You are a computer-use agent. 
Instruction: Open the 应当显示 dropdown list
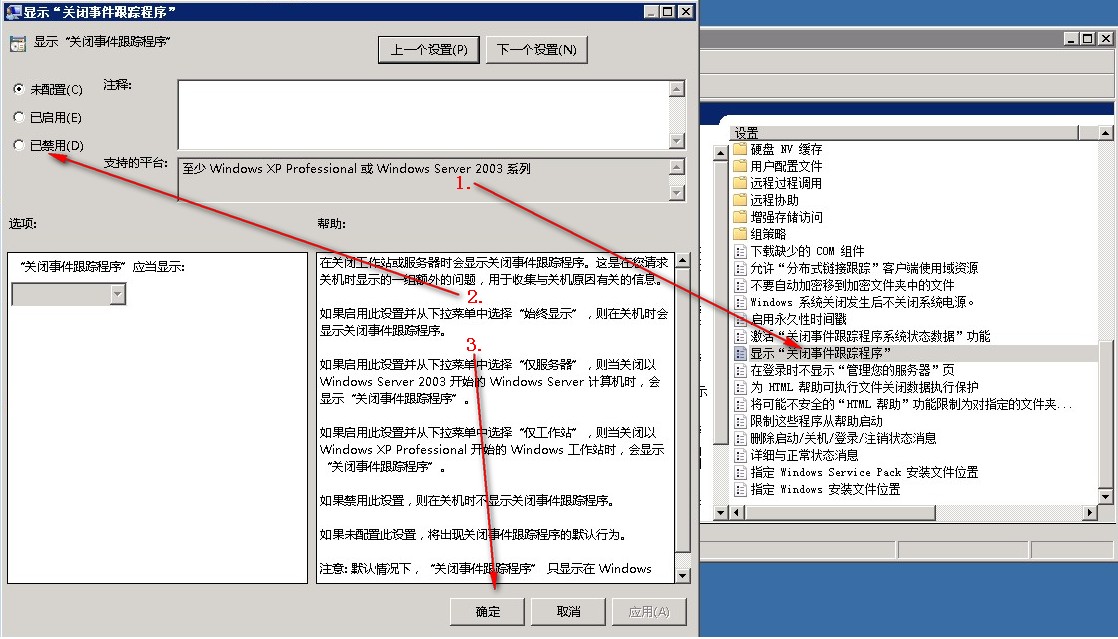tap(118, 294)
